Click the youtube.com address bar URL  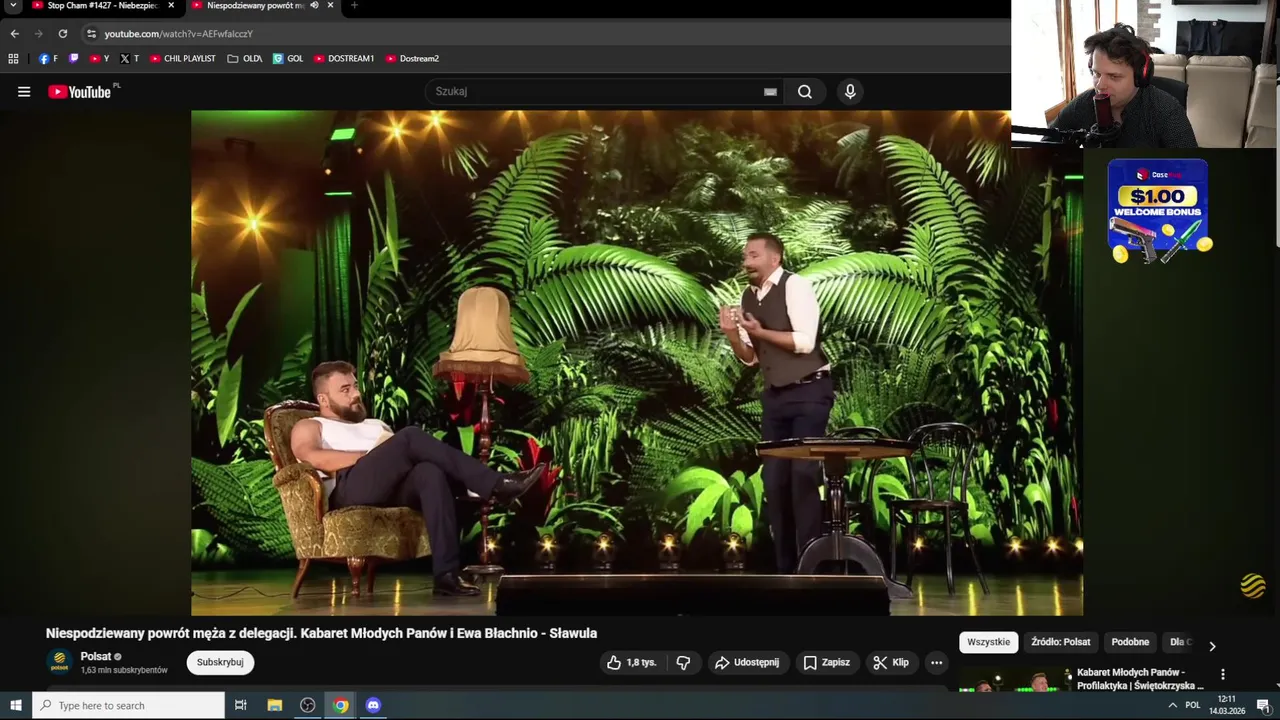pos(178,34)
